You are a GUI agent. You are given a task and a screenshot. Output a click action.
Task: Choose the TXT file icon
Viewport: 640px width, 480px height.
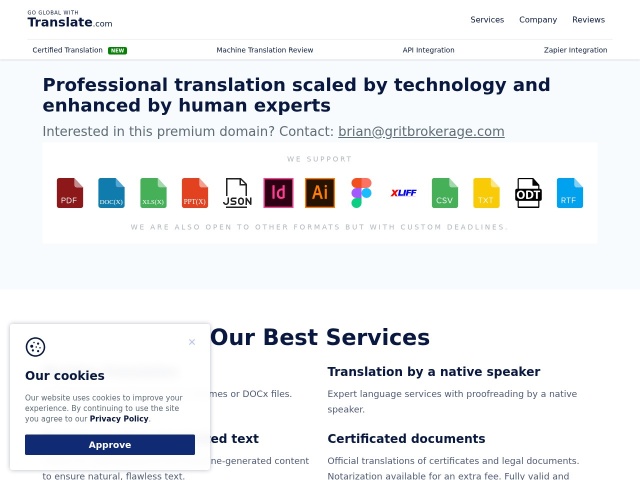point(487,193)
